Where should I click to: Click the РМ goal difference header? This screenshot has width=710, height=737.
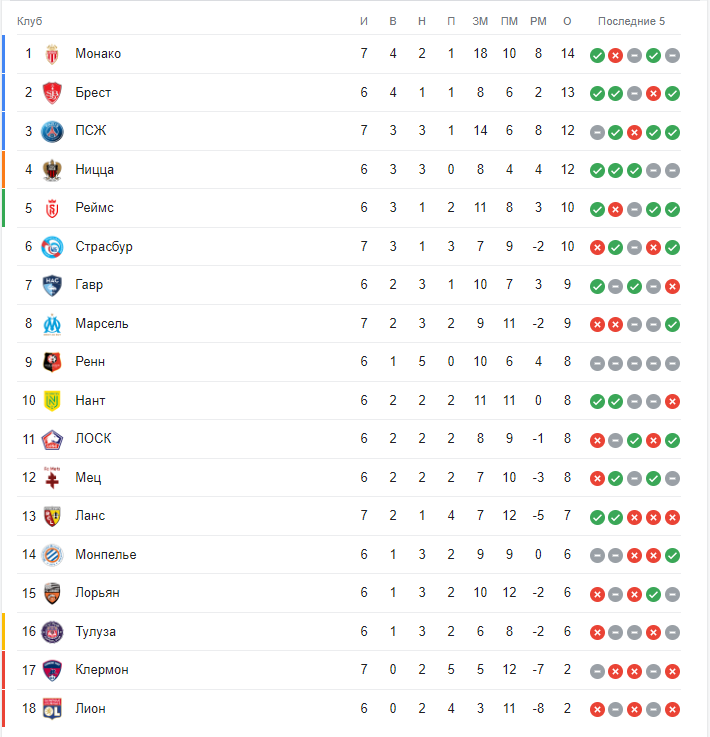[538, 21]
